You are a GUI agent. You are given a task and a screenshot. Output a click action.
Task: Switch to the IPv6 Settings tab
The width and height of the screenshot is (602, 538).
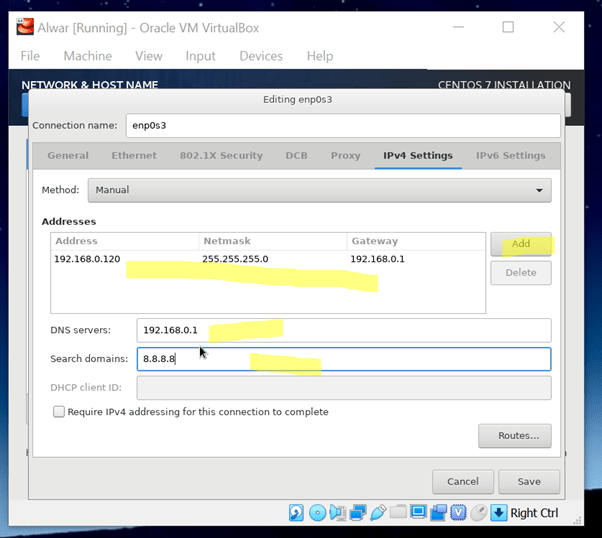point(510,156)
